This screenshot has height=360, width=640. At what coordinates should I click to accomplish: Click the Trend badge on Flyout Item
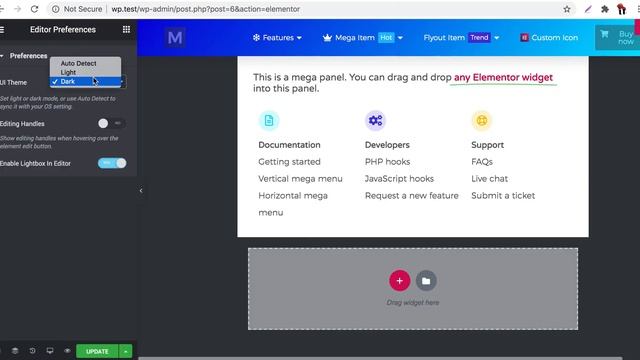pos(479,38)
